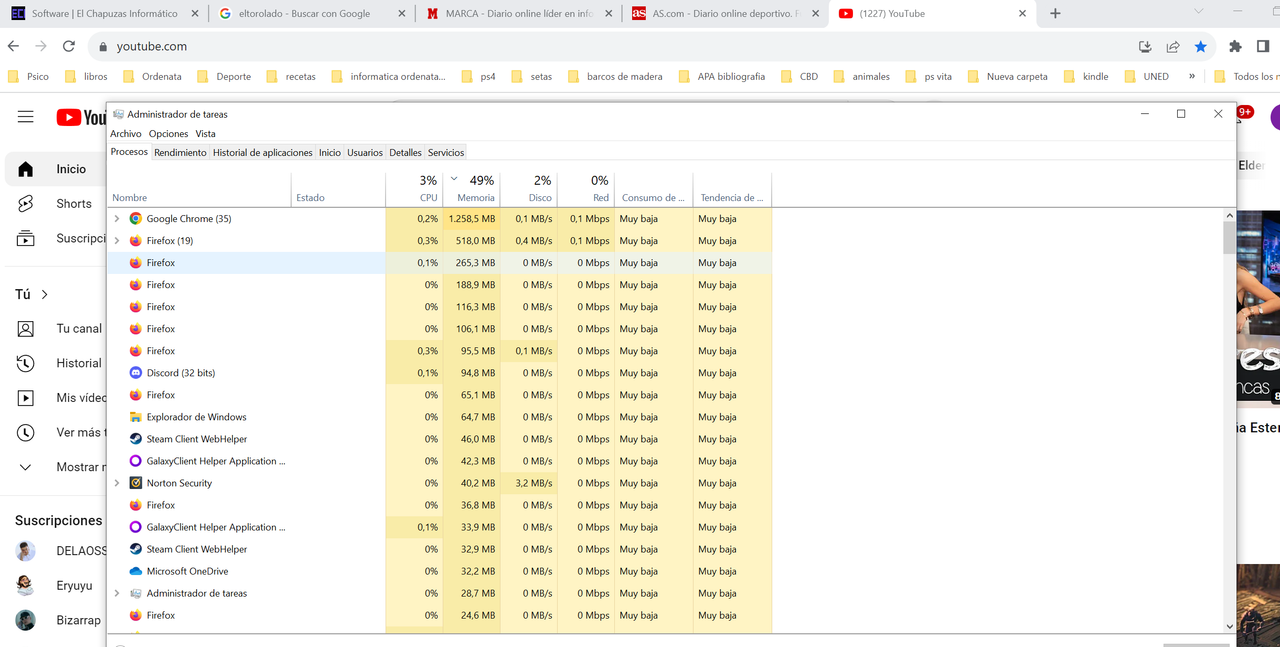Expand Mostrar más in the YouTube sidebar
This screenshot has width=1280, height=647.
click(x=25, y=467)
